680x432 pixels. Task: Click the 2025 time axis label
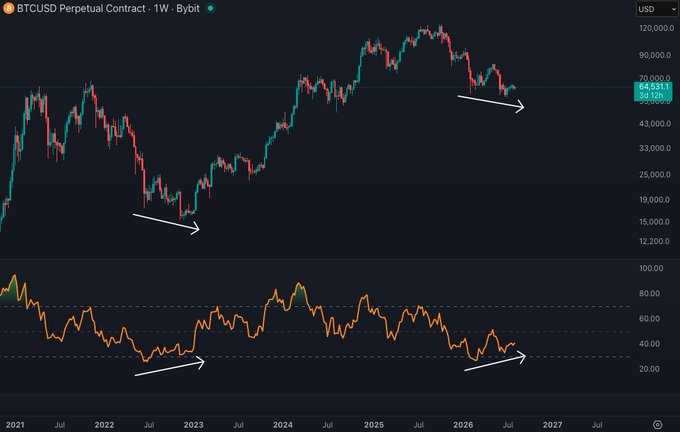373,425
